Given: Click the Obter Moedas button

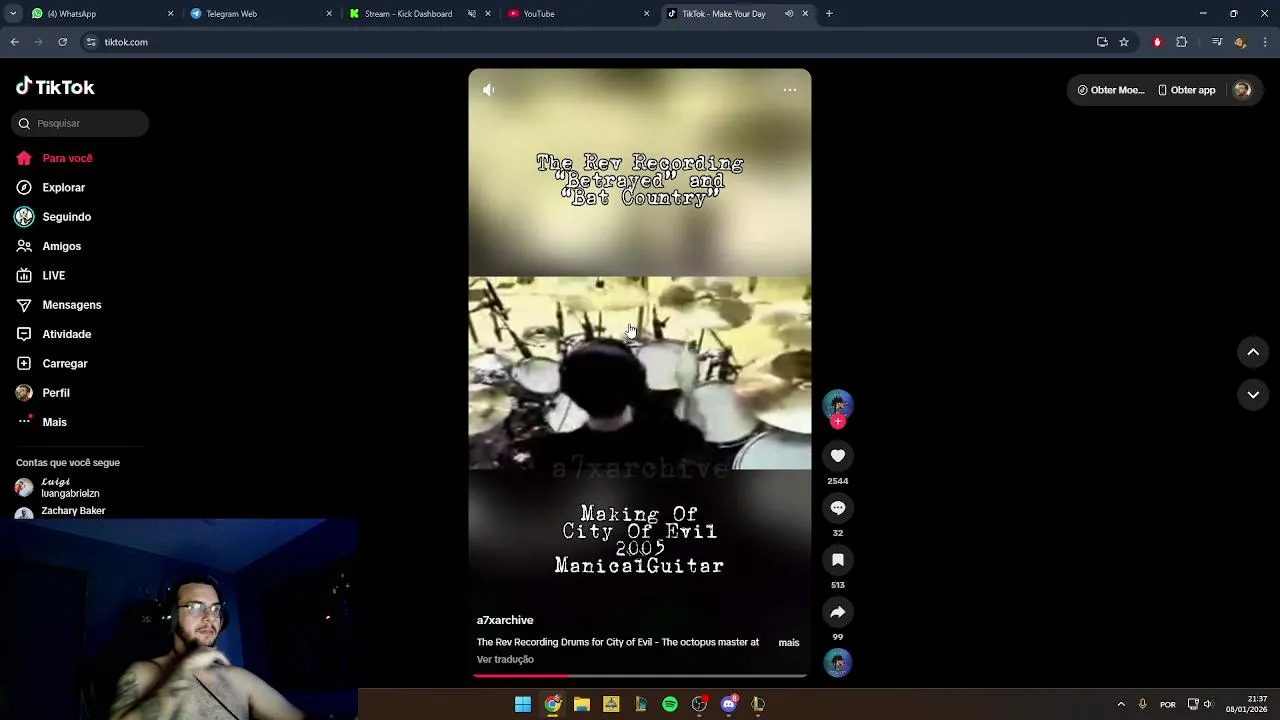Looking at the screenshot, I should (1111, 90).
